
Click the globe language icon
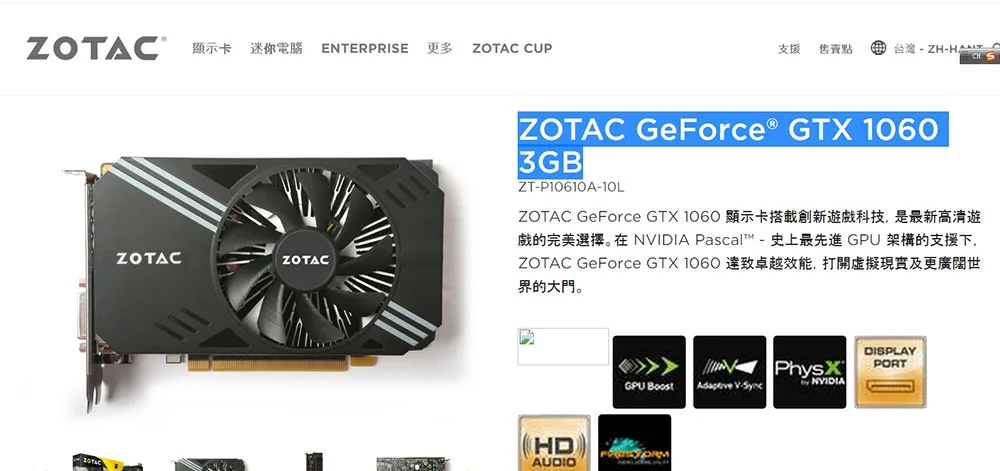click(878, 48)
